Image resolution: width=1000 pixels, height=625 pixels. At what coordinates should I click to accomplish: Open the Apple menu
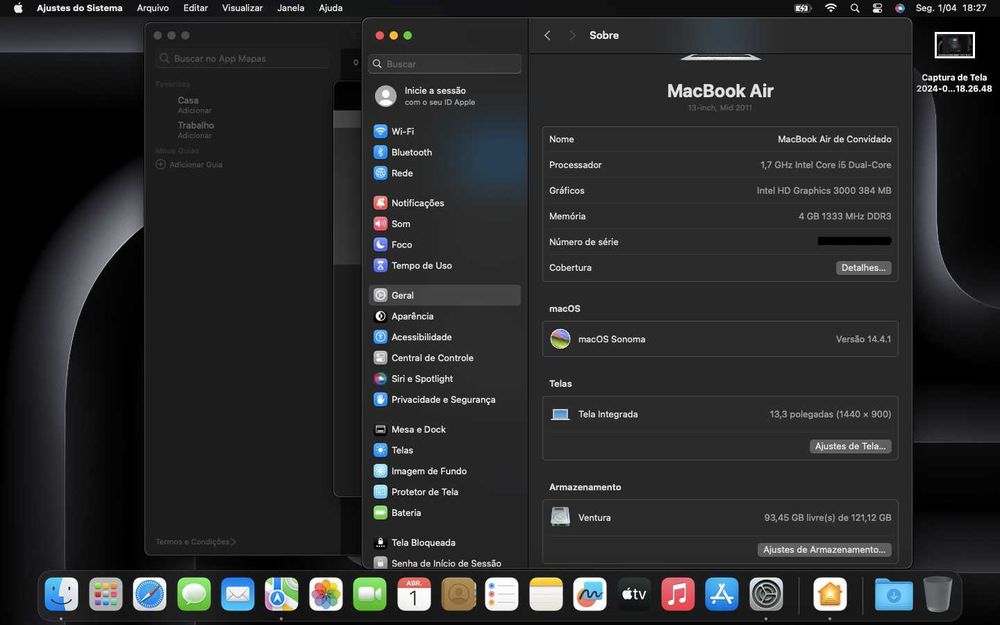18,8
